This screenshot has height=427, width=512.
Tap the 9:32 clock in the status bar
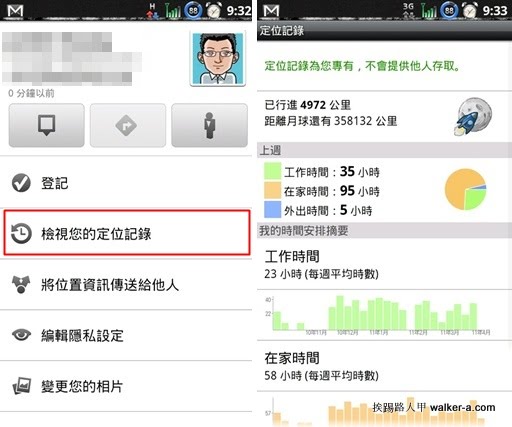pos(239,11)
